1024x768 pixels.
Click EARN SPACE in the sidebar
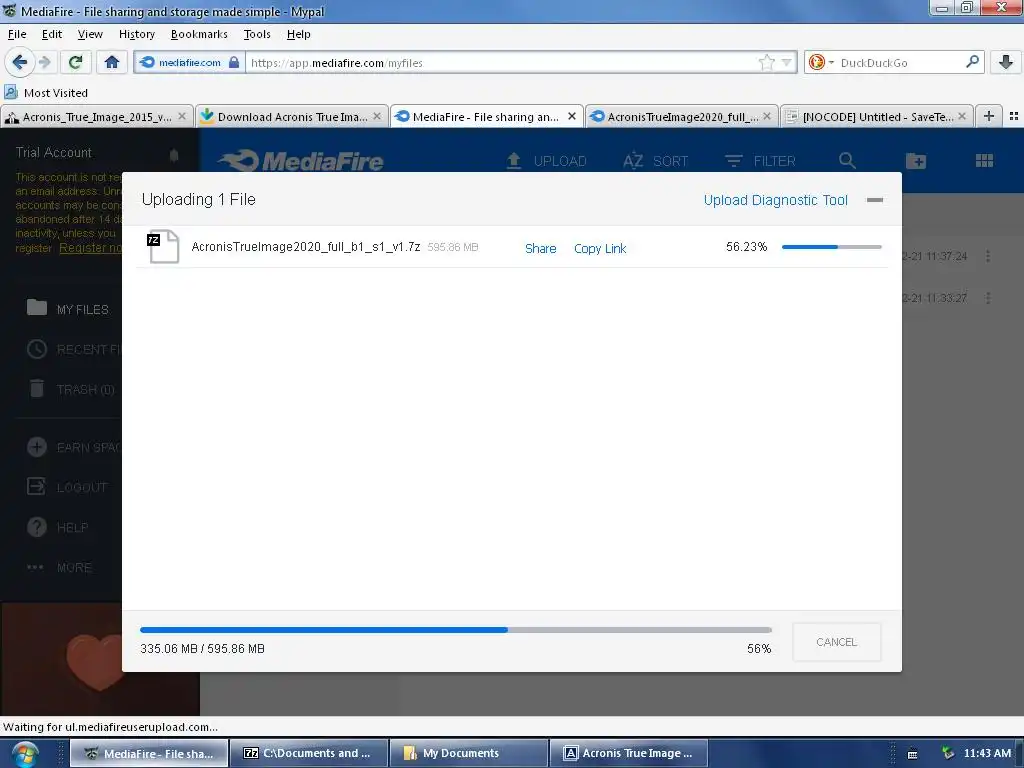tap(74, 447)
